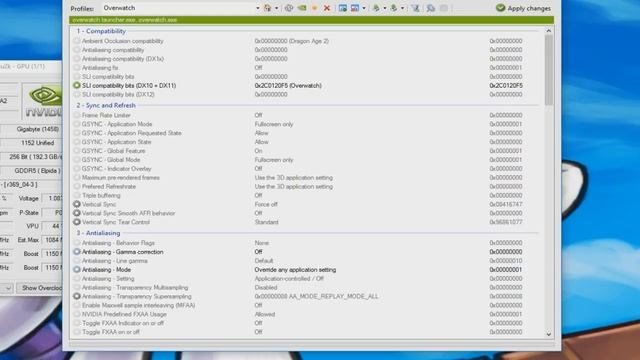Select the Ambient Occlusion compatibility setting

pos(122,41)
